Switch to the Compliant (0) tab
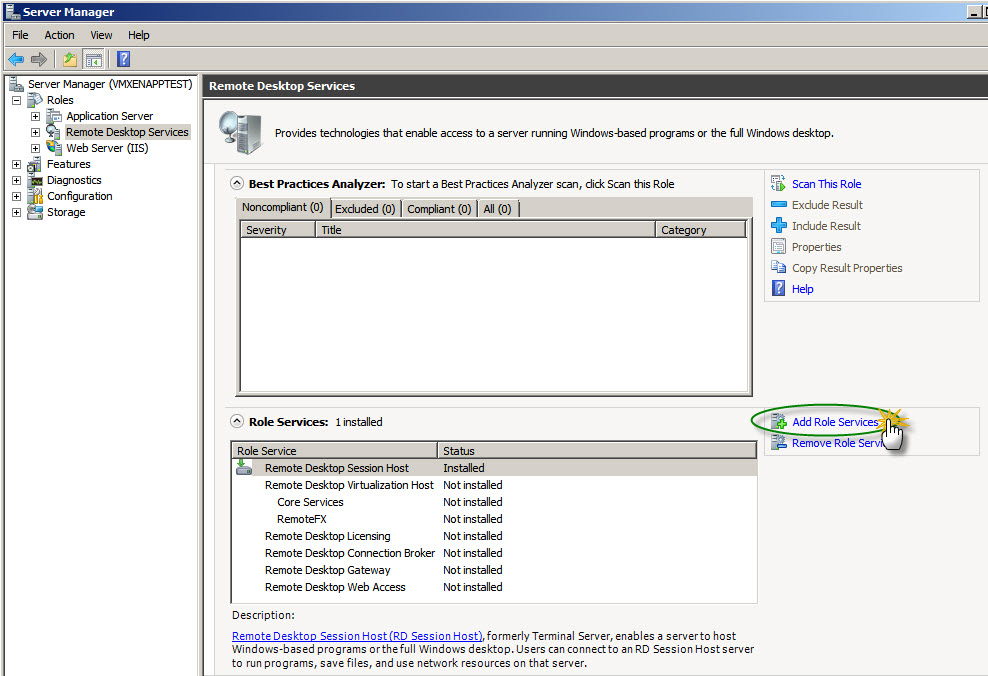This screenshot has width=988, height=676. tap(439, 209)
